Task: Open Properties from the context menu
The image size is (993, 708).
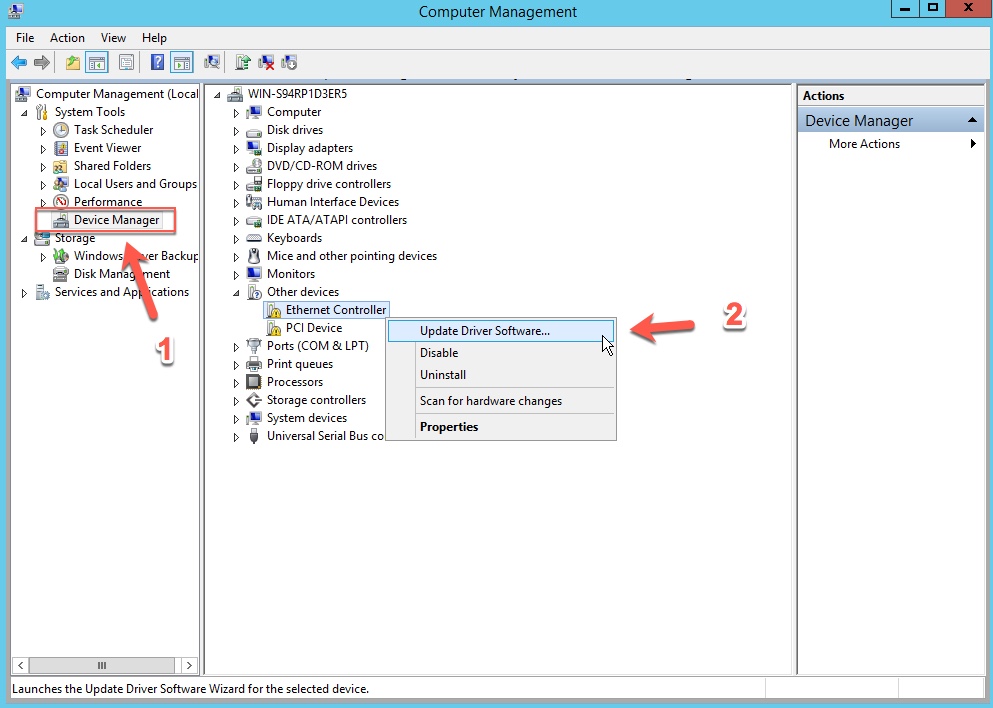Action: click(500, 427)
